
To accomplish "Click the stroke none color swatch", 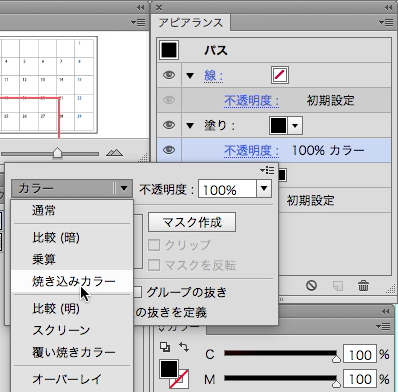I will click(280, 75).
